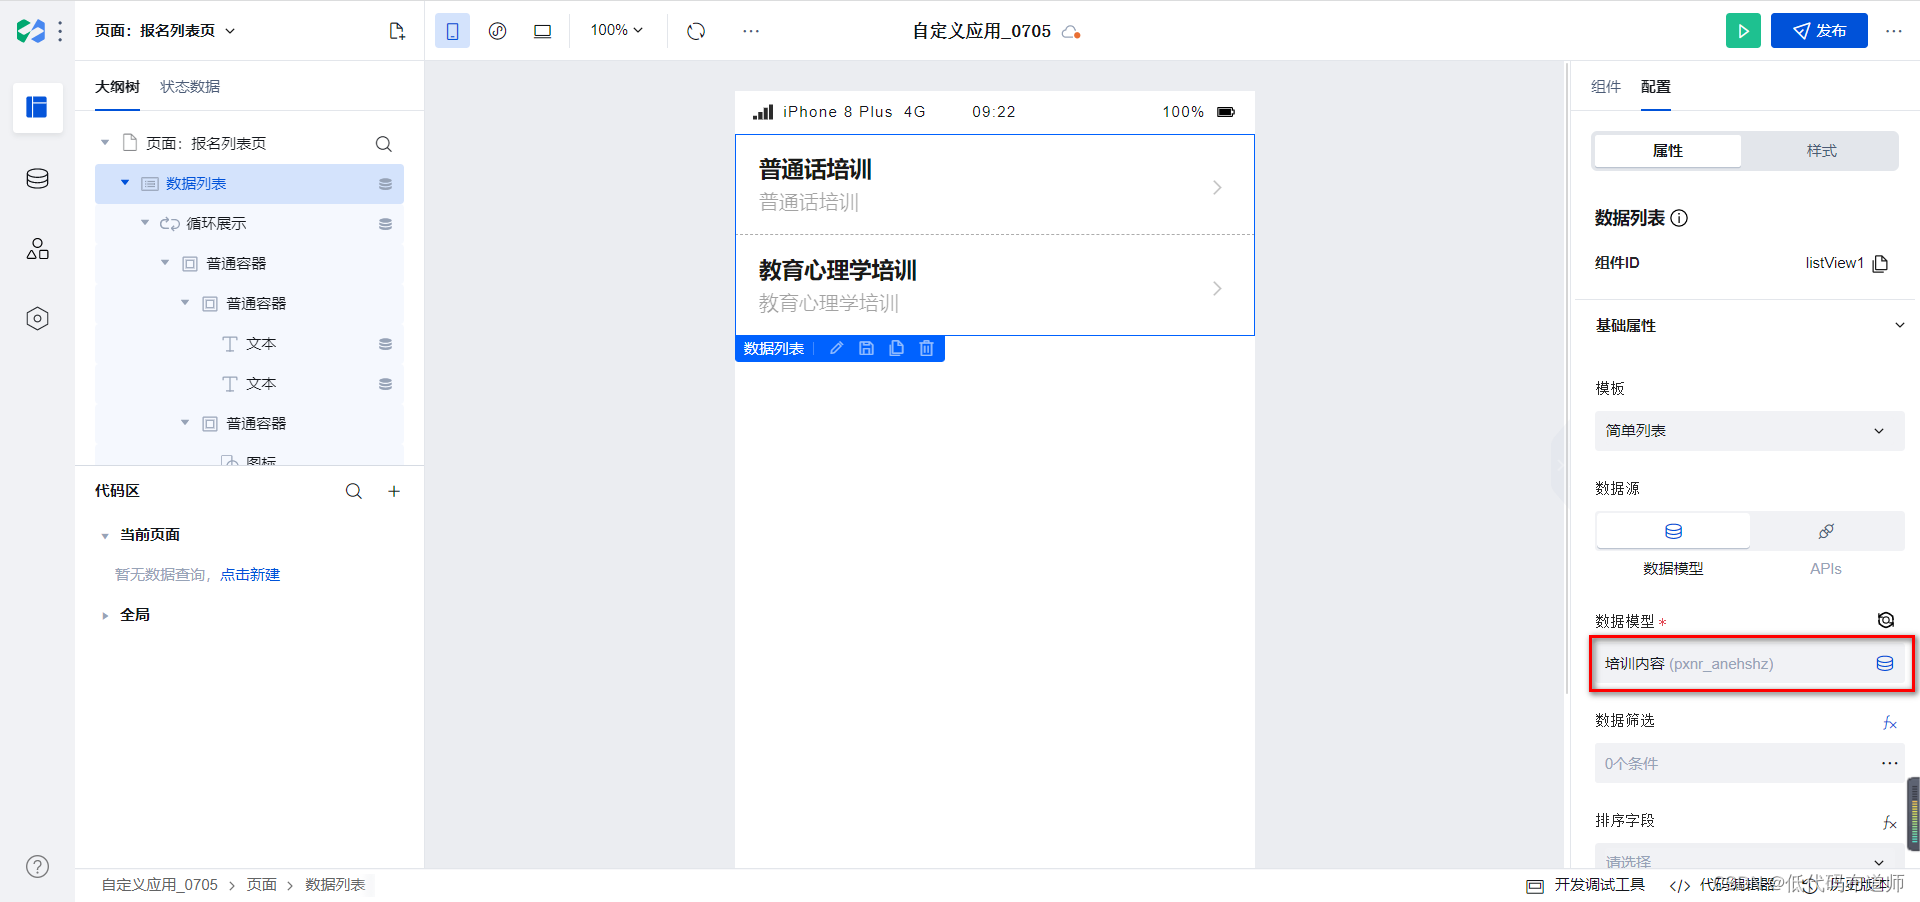
Task: Open the 0个条件 filter ellipsis
Action: tap(1889, 763)
